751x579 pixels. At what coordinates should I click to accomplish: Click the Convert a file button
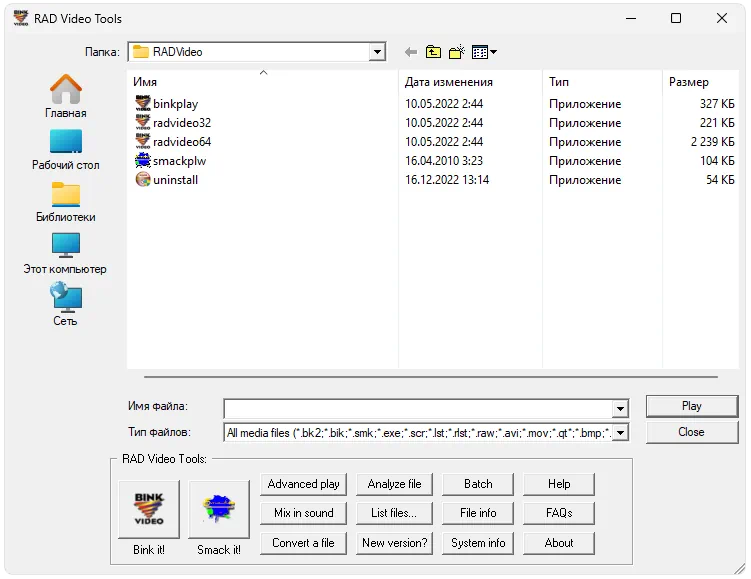coord(303,543)
